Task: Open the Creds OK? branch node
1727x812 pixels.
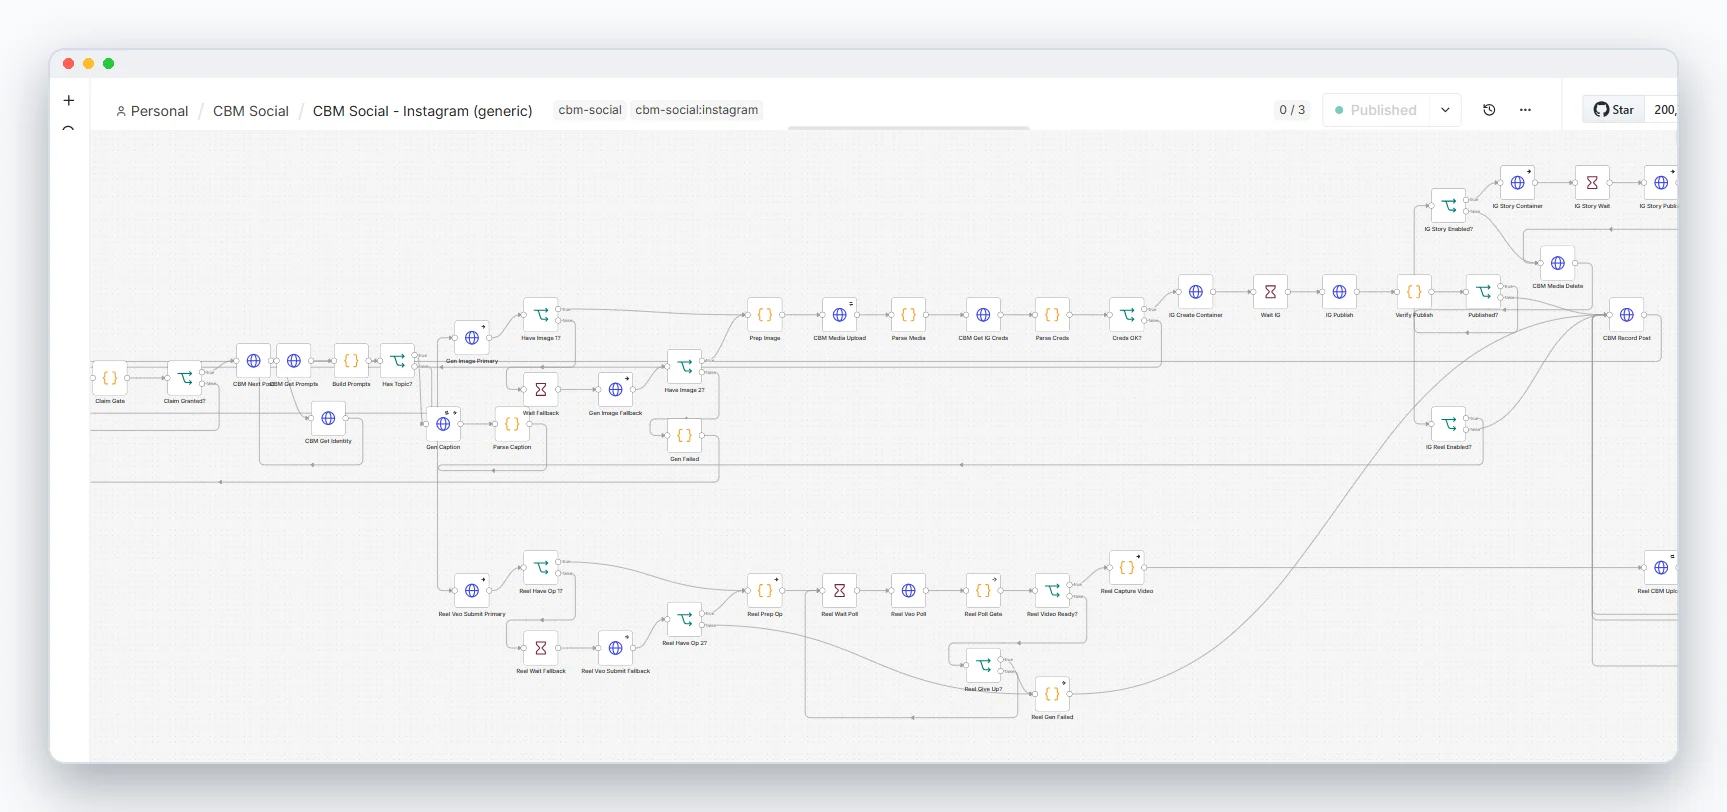Action: pyautogui.click(x=1127, y=315)
